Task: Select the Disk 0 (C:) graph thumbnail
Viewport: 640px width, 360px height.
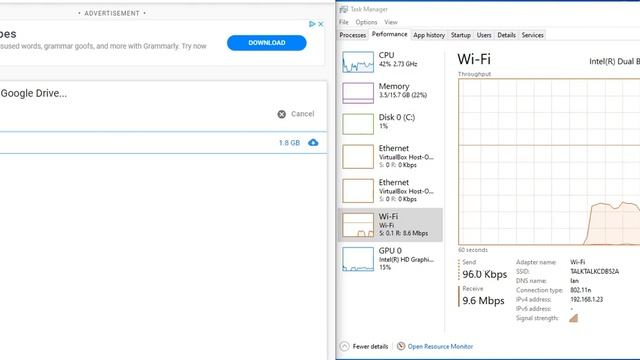Action: point(358,124)
